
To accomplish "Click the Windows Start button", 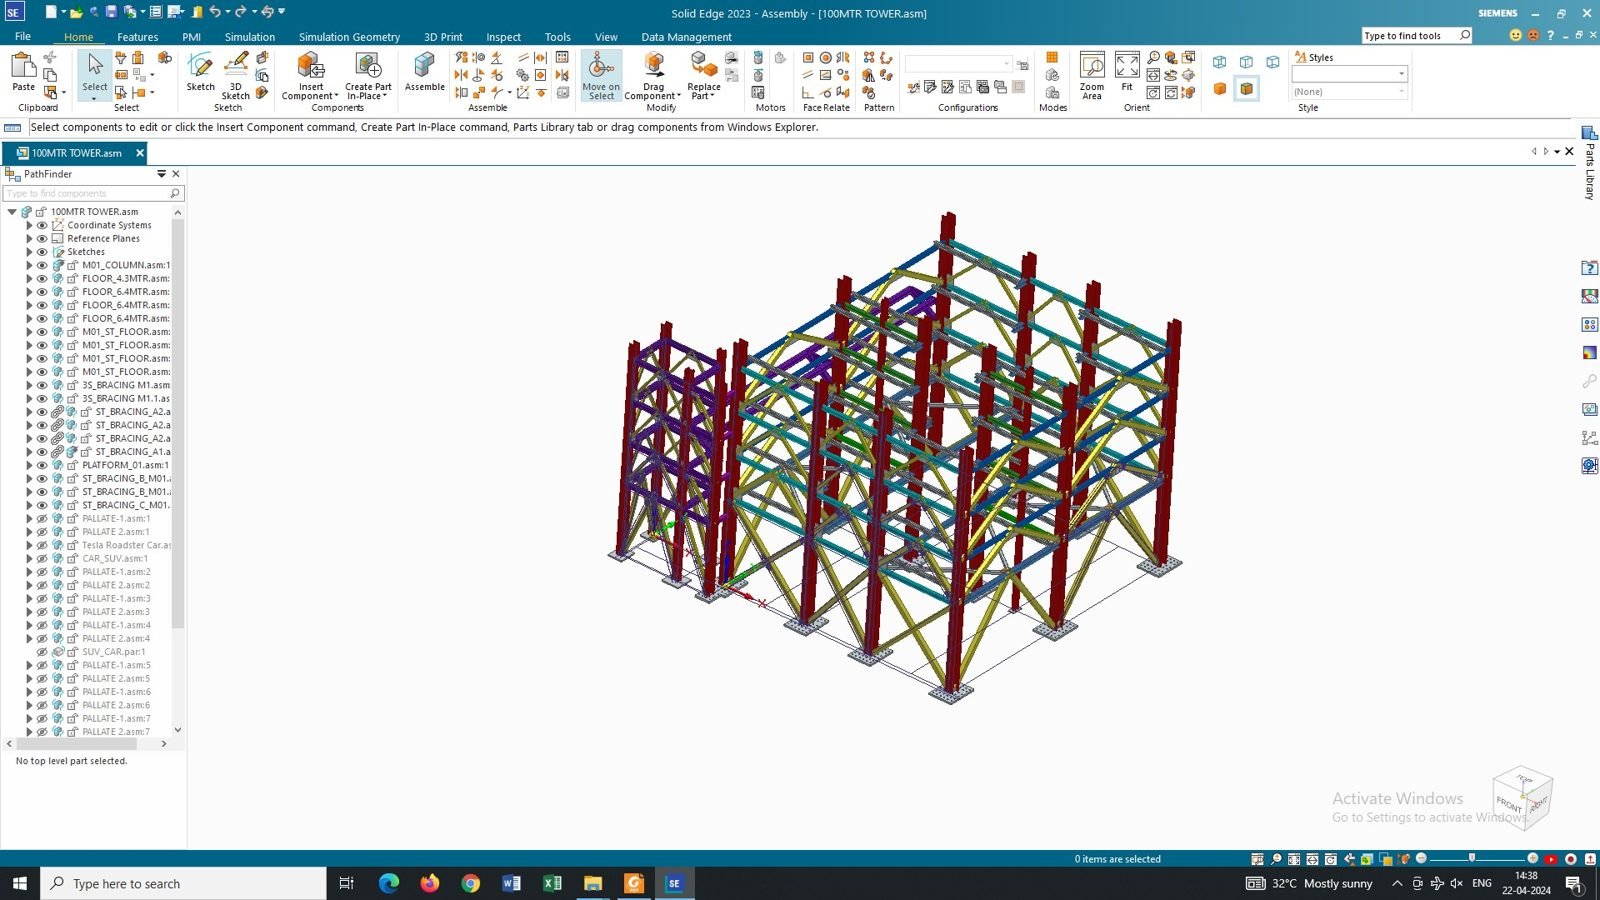I will click(19, 883).
